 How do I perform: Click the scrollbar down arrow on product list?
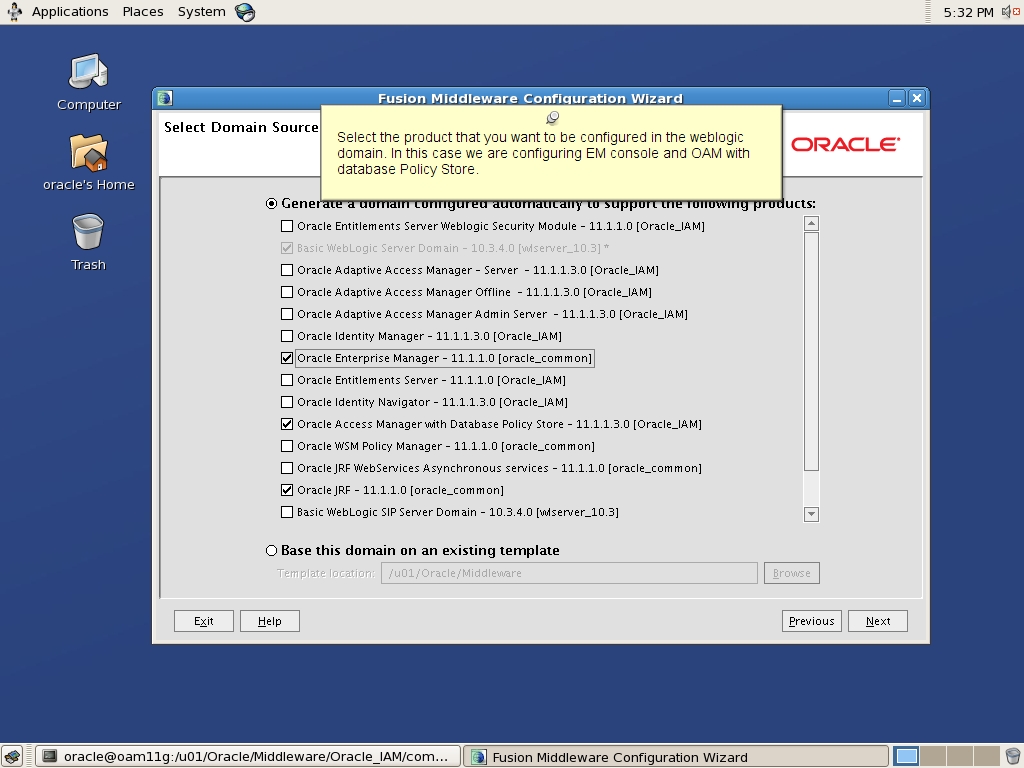pos(811,513)
